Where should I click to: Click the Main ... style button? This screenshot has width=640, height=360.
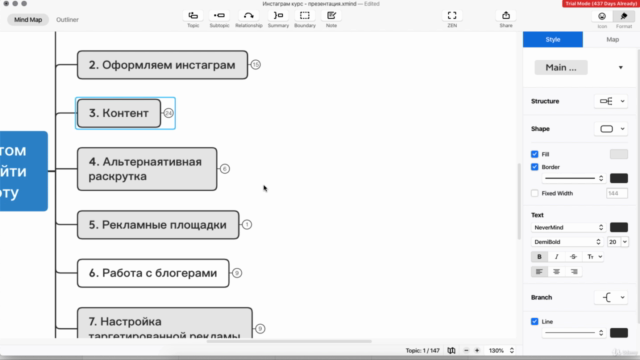coord(561,68)
